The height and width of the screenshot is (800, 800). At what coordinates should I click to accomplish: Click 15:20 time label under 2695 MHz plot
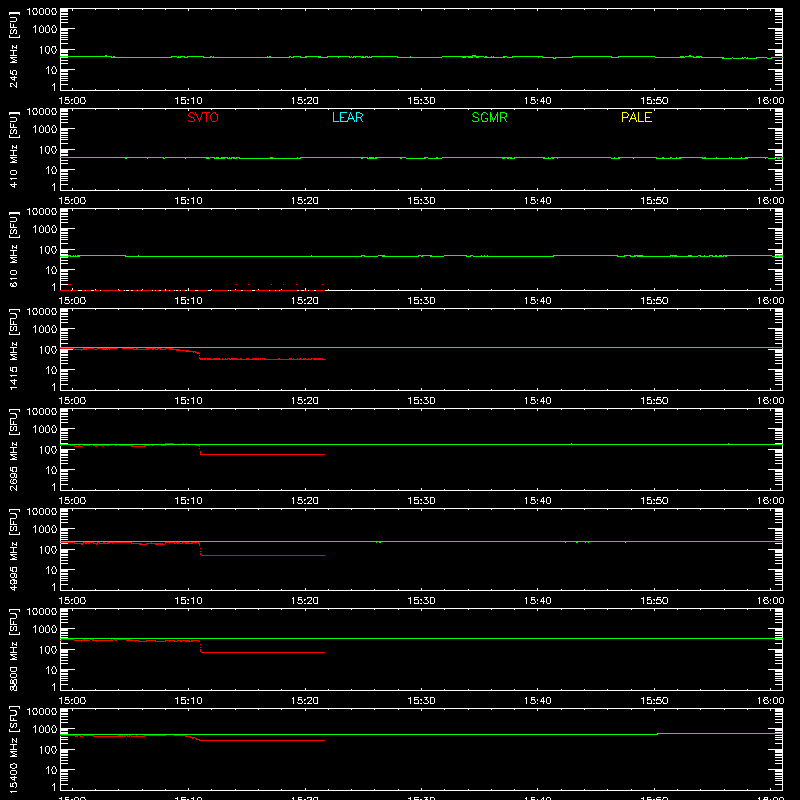click(x=305, y=501)
